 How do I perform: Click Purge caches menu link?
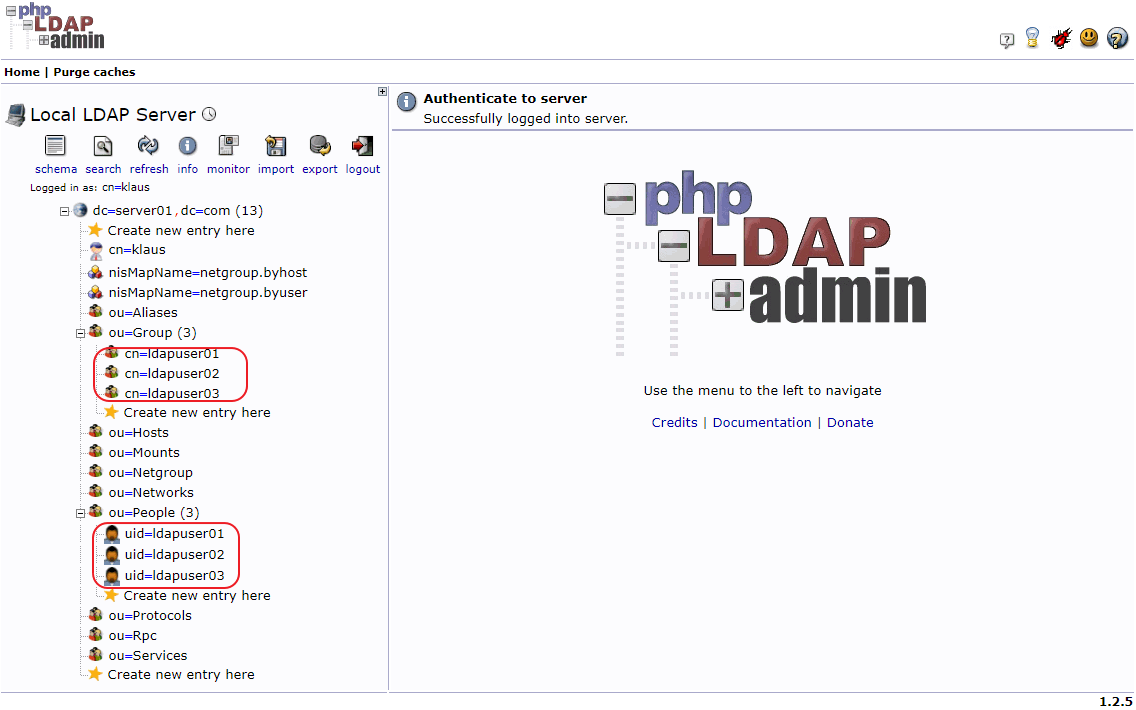94,72
